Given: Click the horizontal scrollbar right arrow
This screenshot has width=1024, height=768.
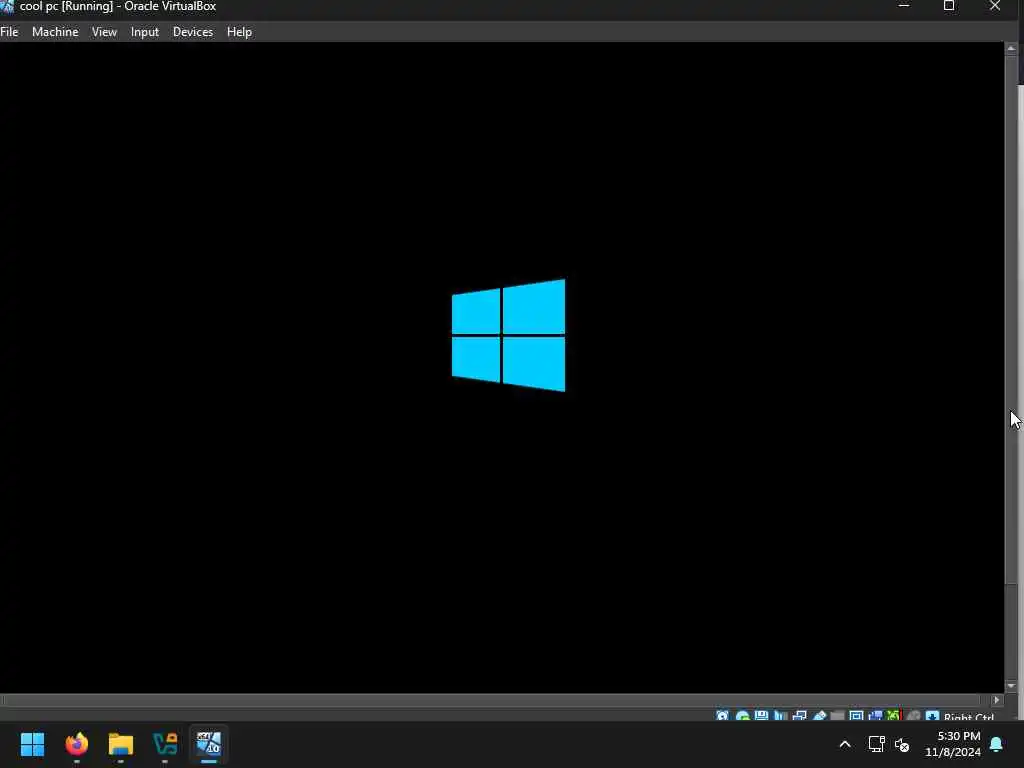Looking at the screenshot, I should tap(997, 699).
